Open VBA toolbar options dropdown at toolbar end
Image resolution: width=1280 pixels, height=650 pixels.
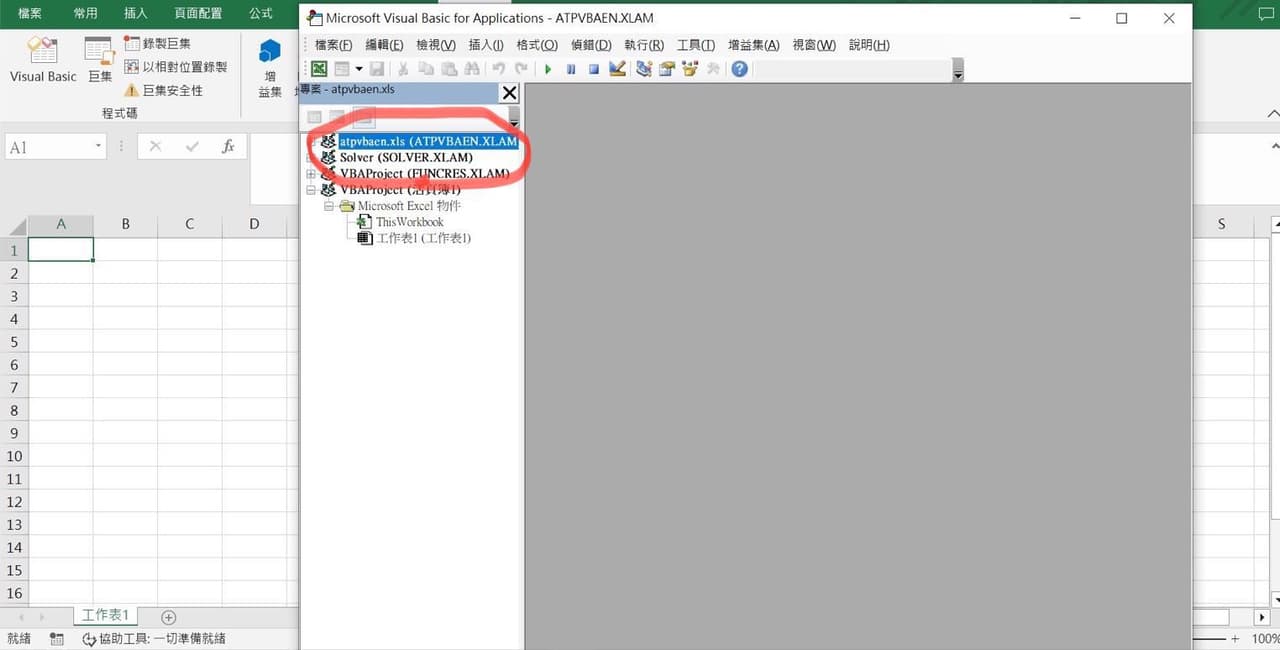click(958, 72)
